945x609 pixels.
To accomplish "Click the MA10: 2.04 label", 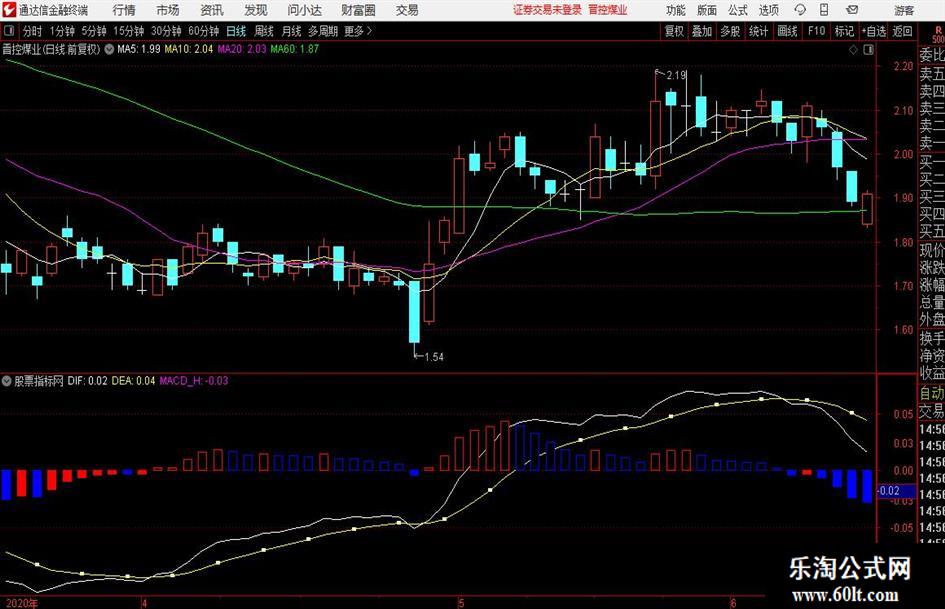I will pos(189,49).
